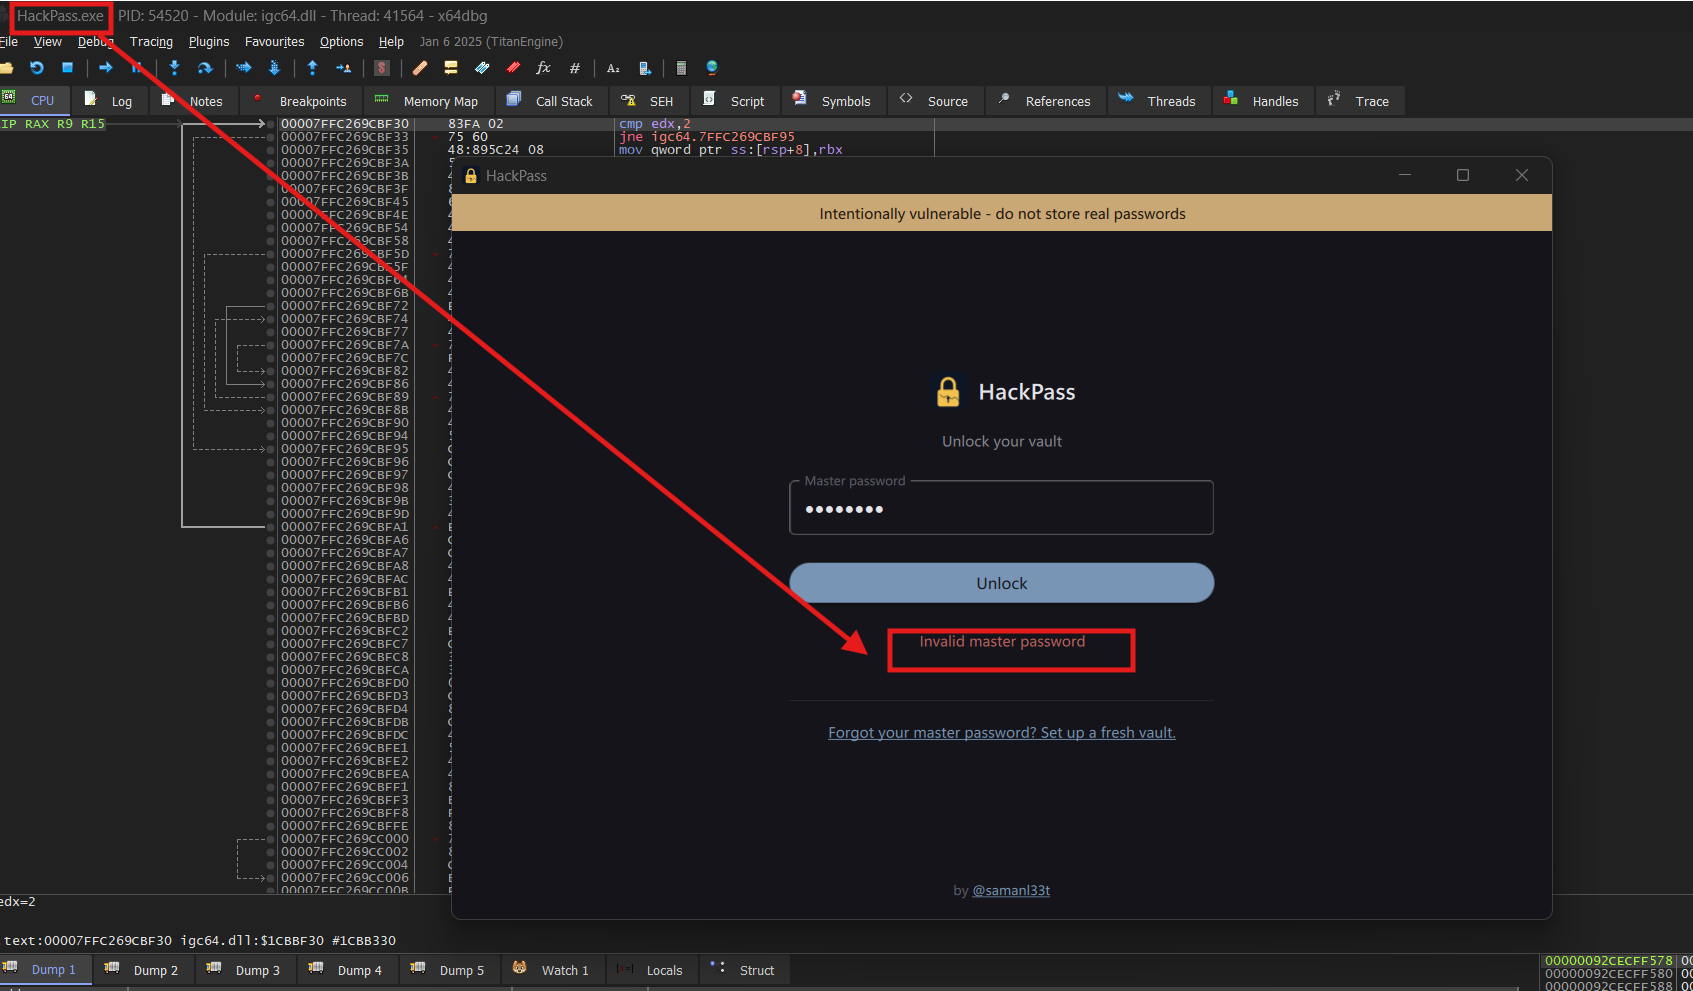Execute till return with the up-arrow icon
The height and width of the screenshot is (991, 1693).
pyautogui.click(x=313, y=68)
